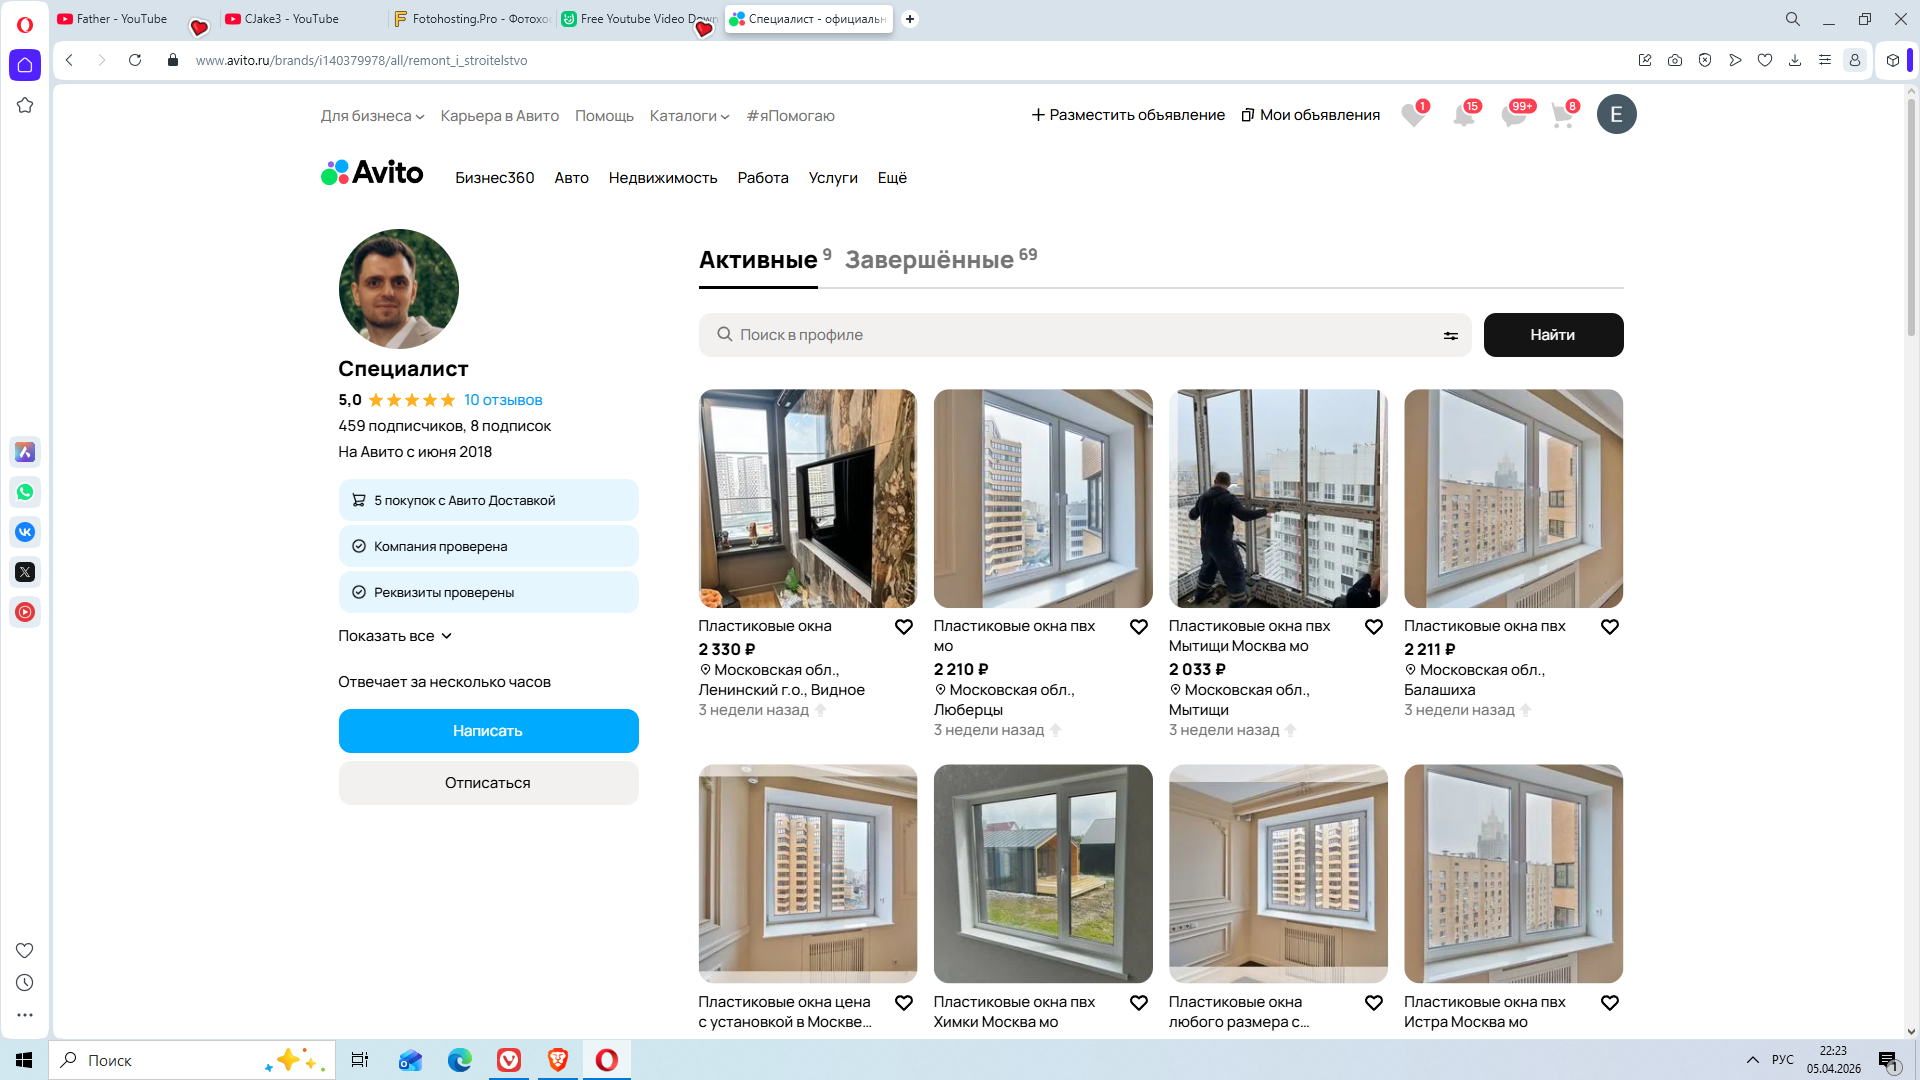
Task: Expand 'Показать все' badges list
Action: click(395, 636)
